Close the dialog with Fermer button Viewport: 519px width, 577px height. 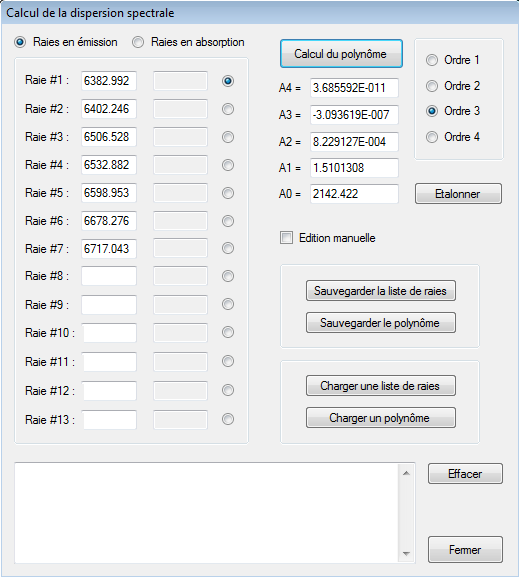click(465, 549)
